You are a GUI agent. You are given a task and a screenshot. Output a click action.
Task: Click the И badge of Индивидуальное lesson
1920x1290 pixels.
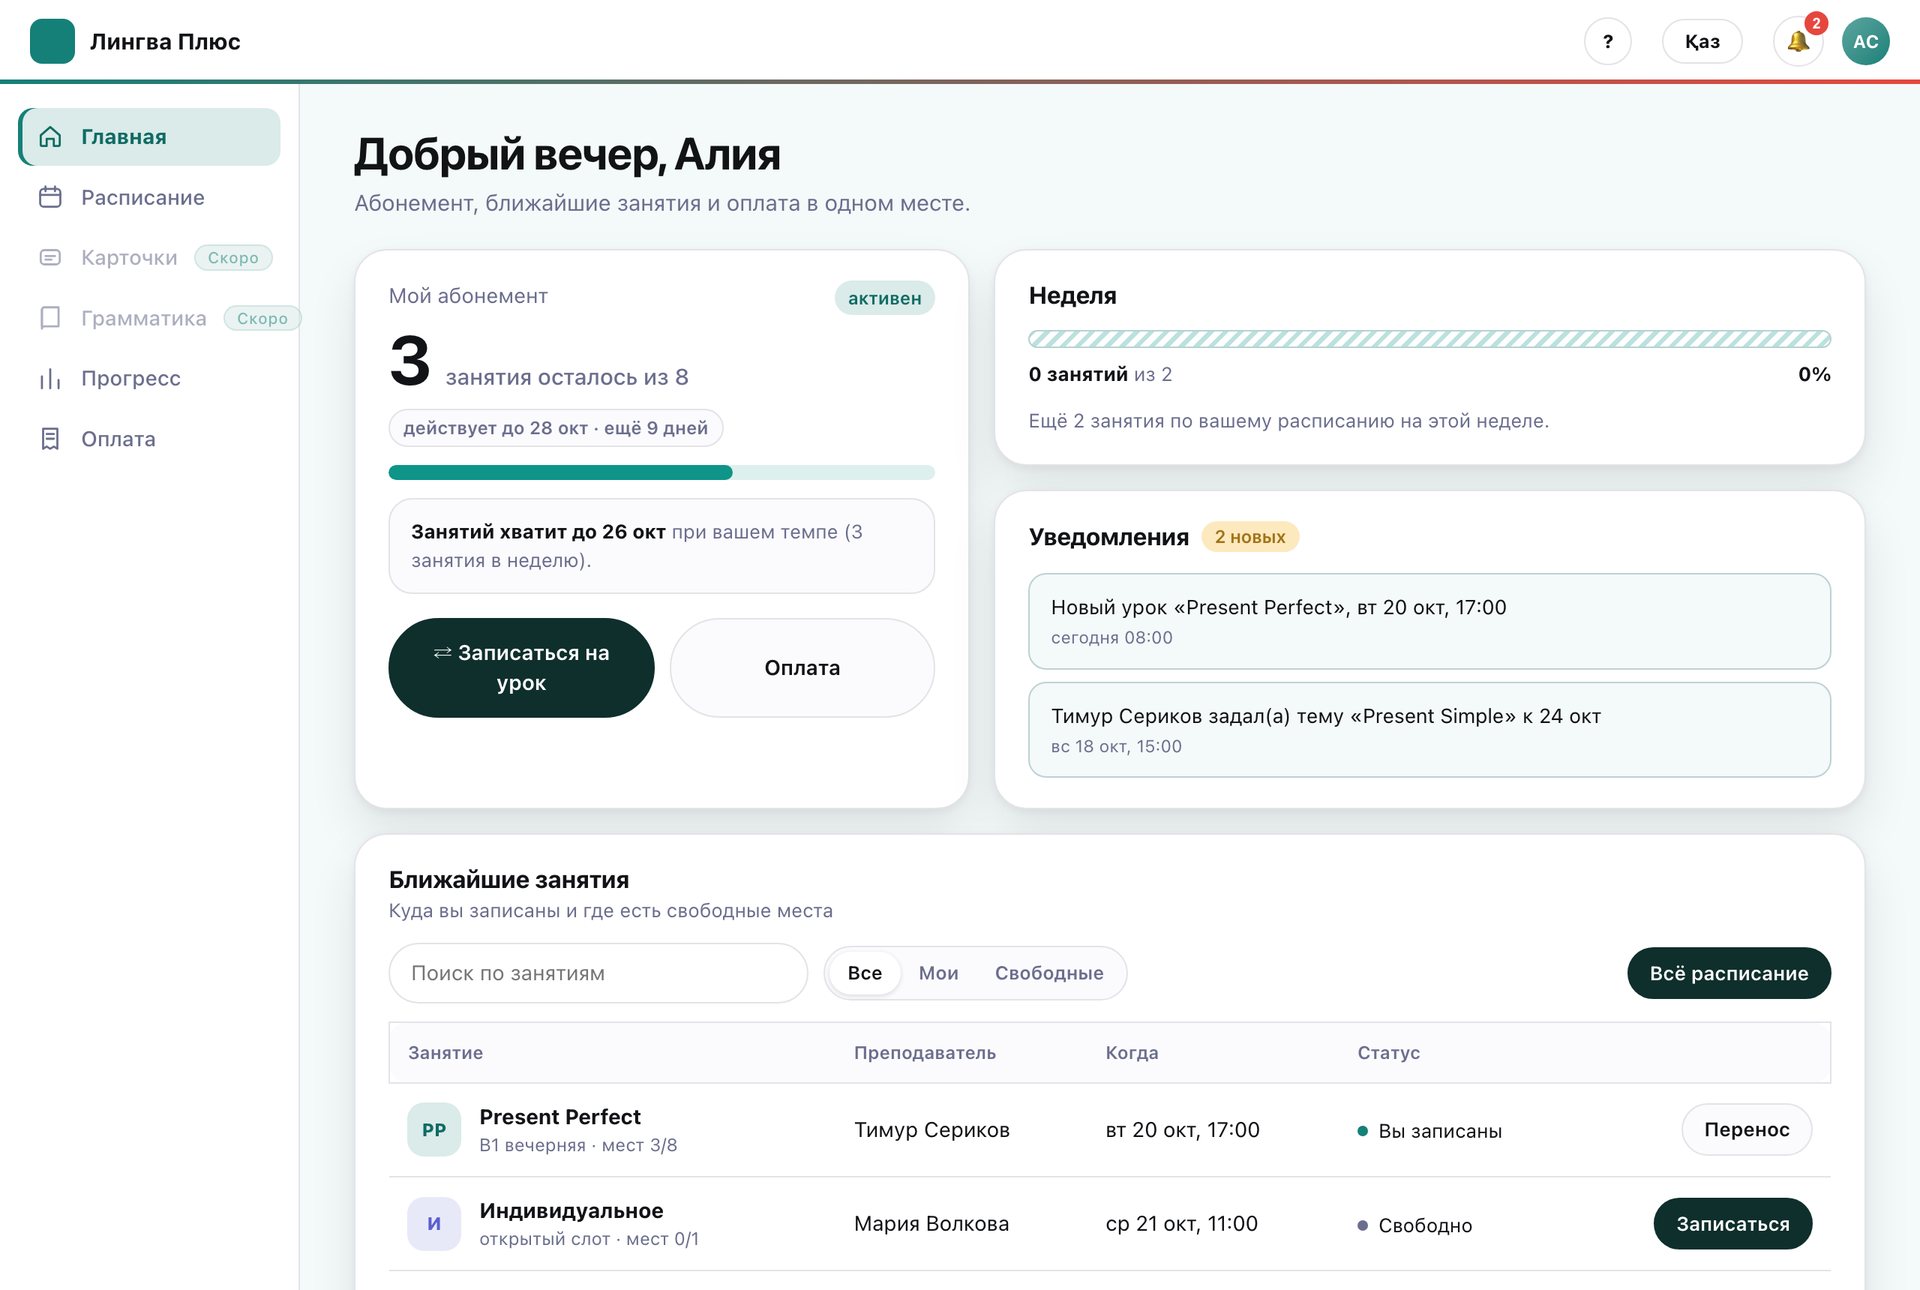434,1224
